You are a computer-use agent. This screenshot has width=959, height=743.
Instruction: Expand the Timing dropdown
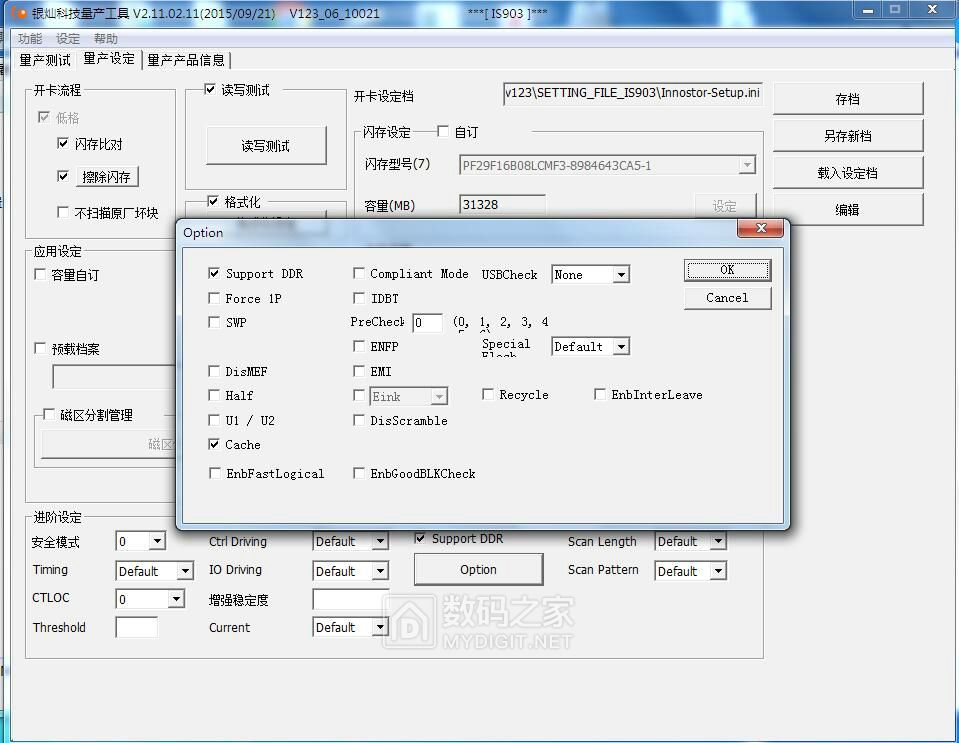185,571
